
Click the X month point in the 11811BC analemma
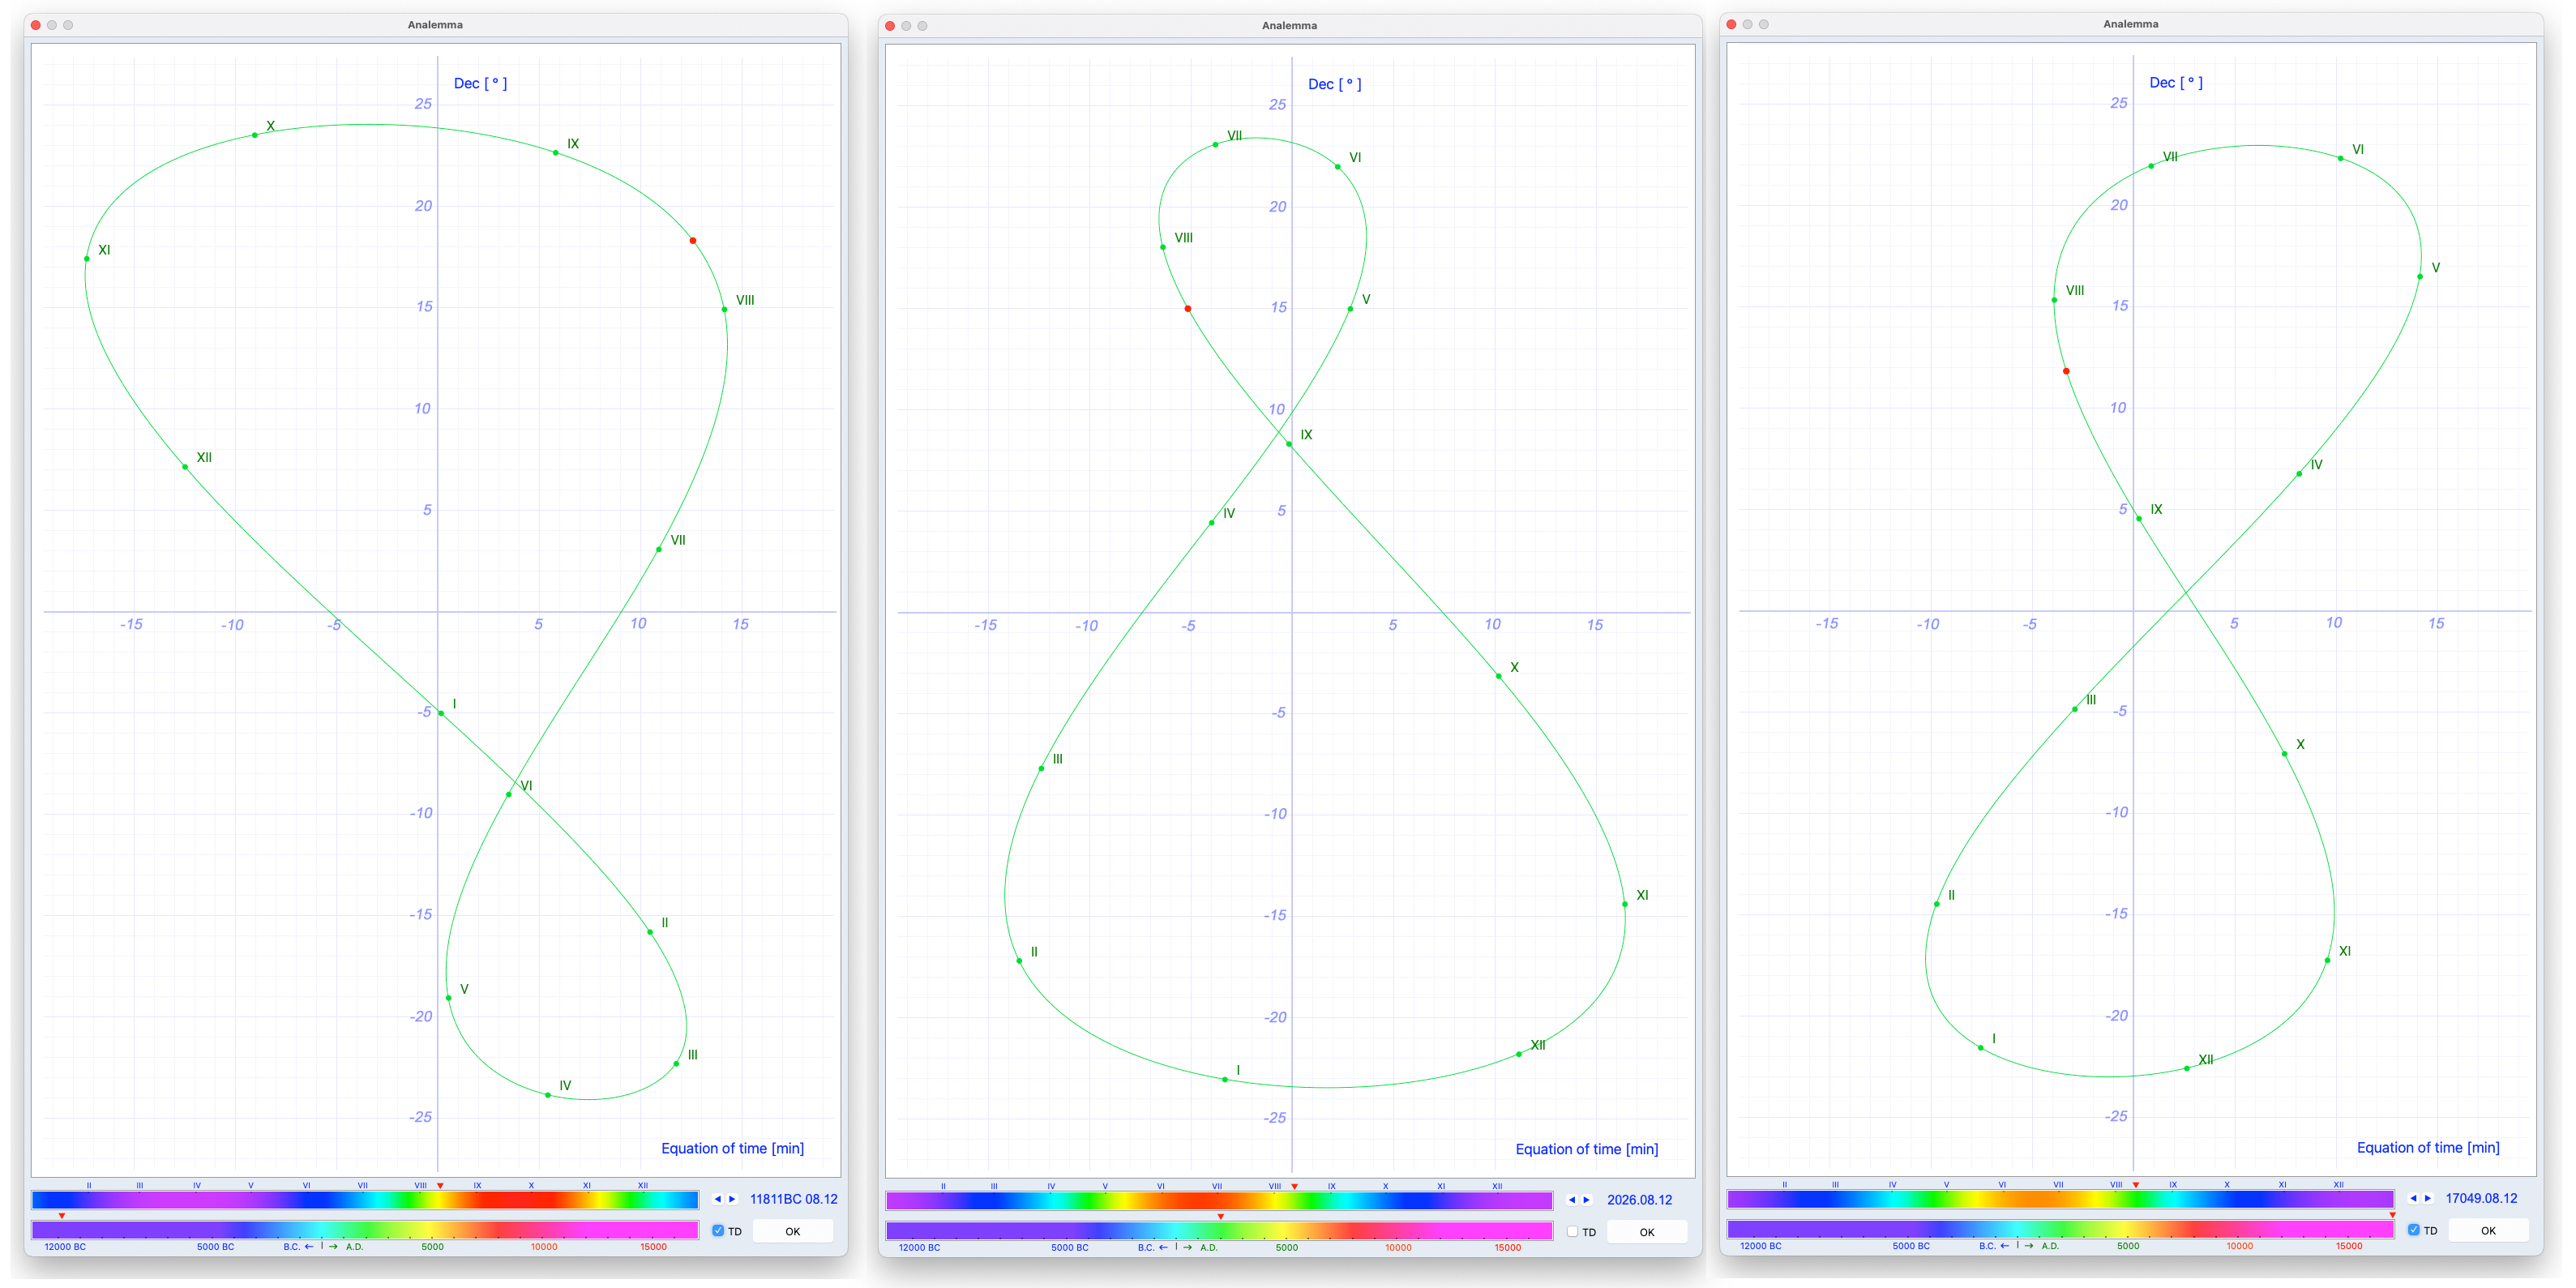[255, 135]
